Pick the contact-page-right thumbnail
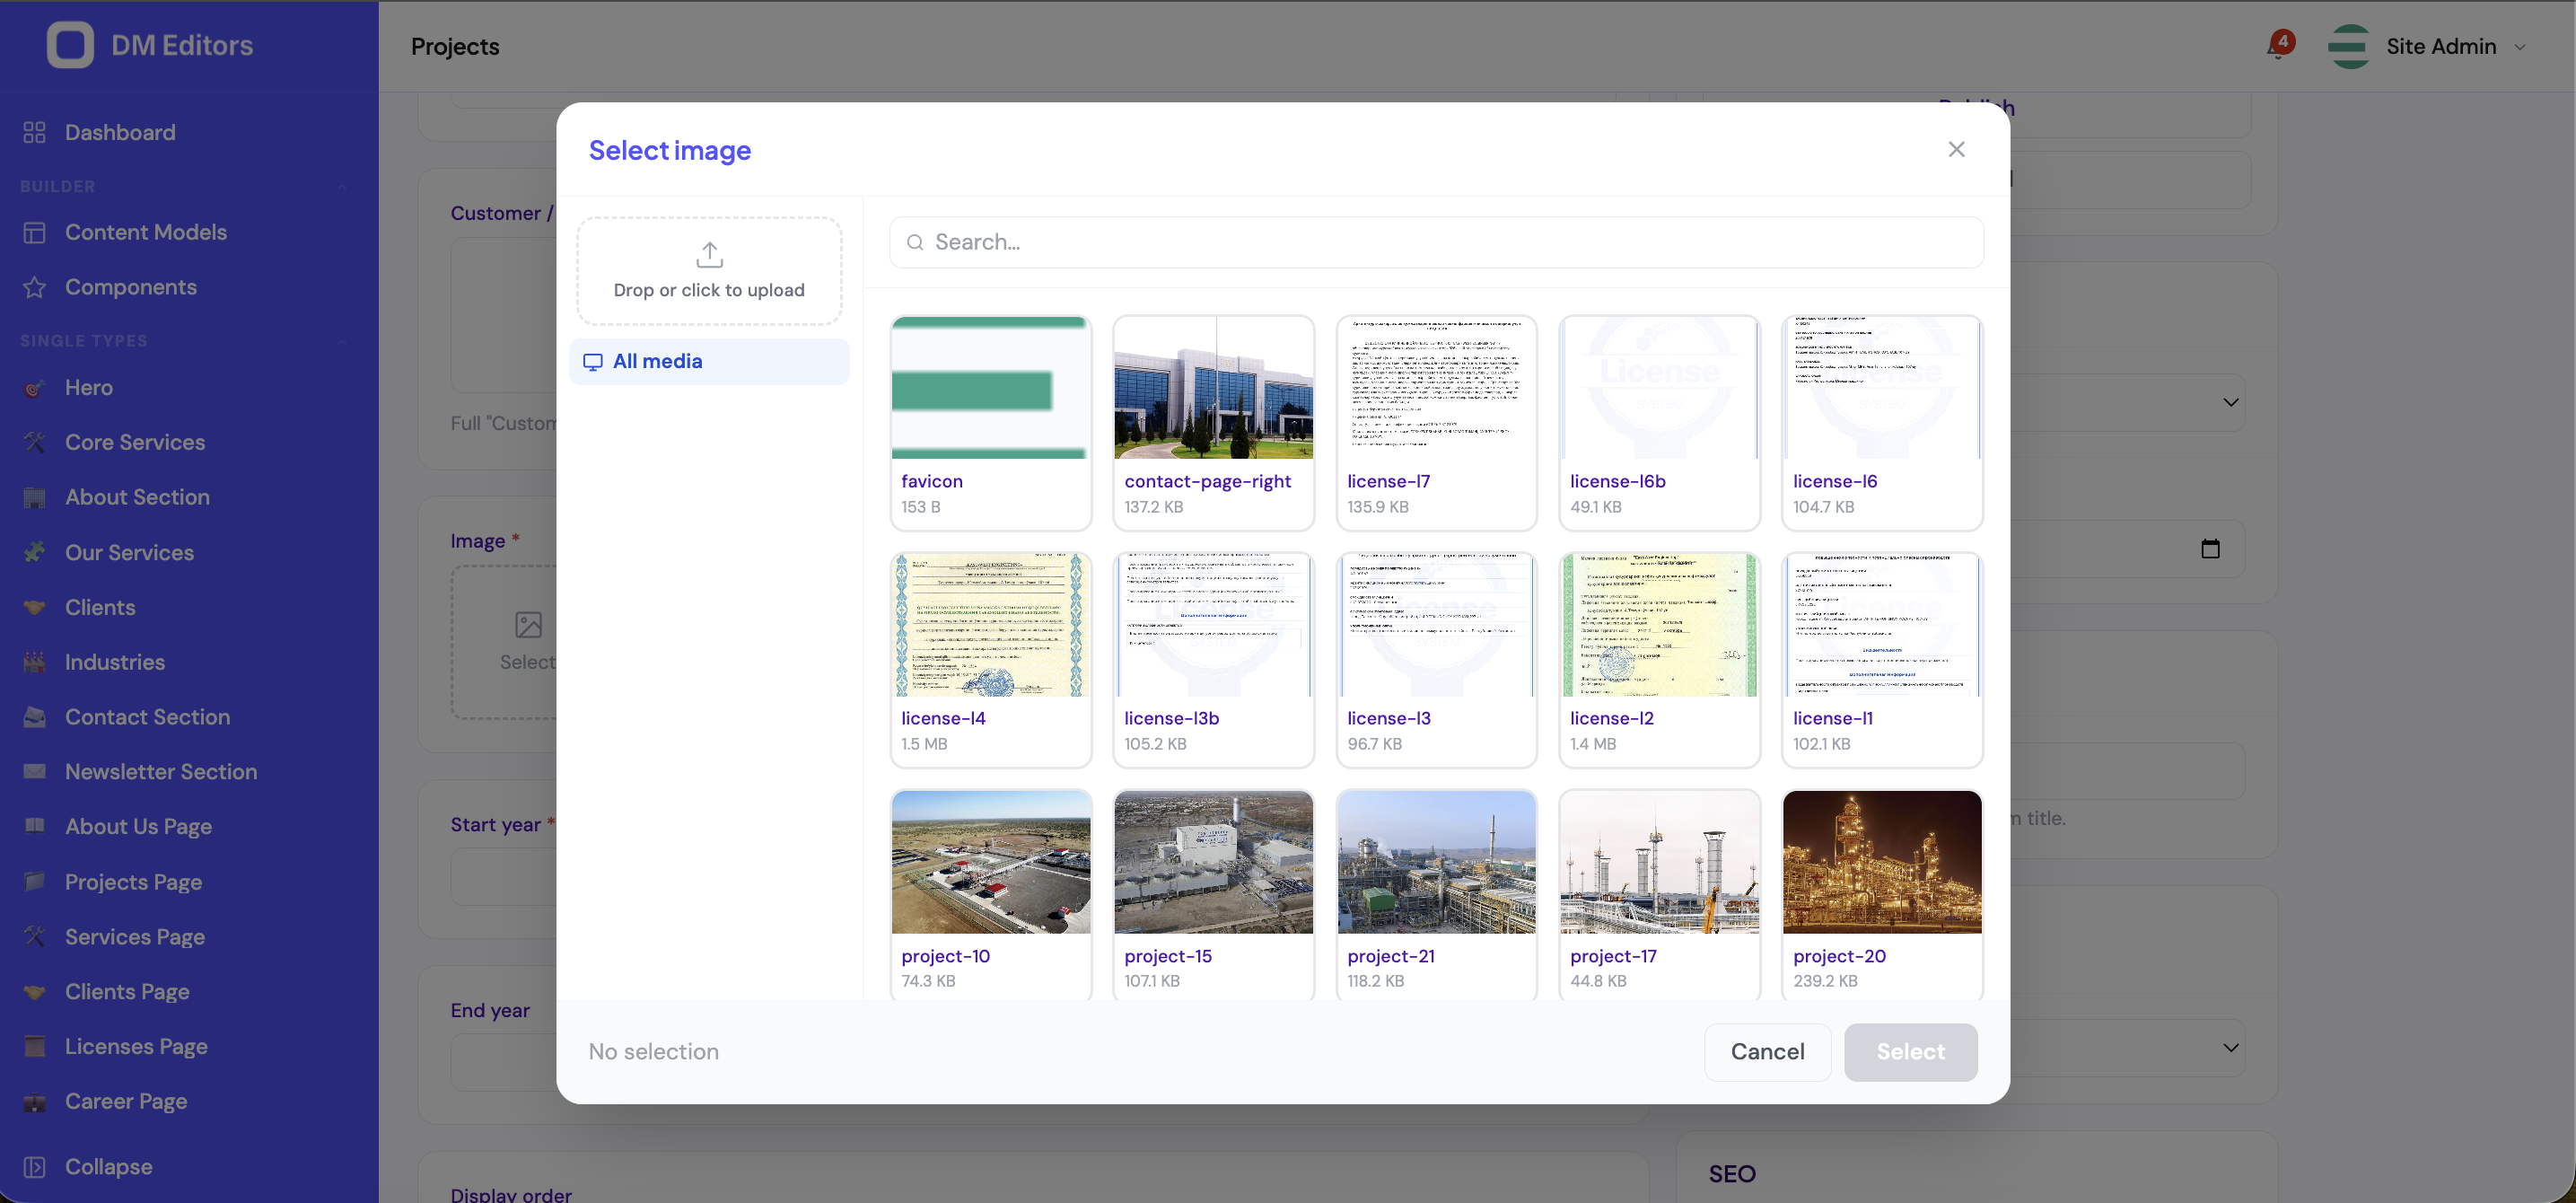 (1213, 388)
